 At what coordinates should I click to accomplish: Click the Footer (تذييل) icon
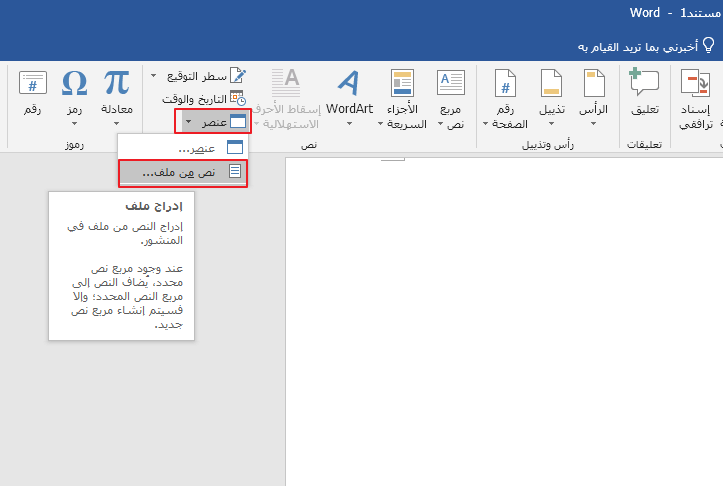point(552,84)
